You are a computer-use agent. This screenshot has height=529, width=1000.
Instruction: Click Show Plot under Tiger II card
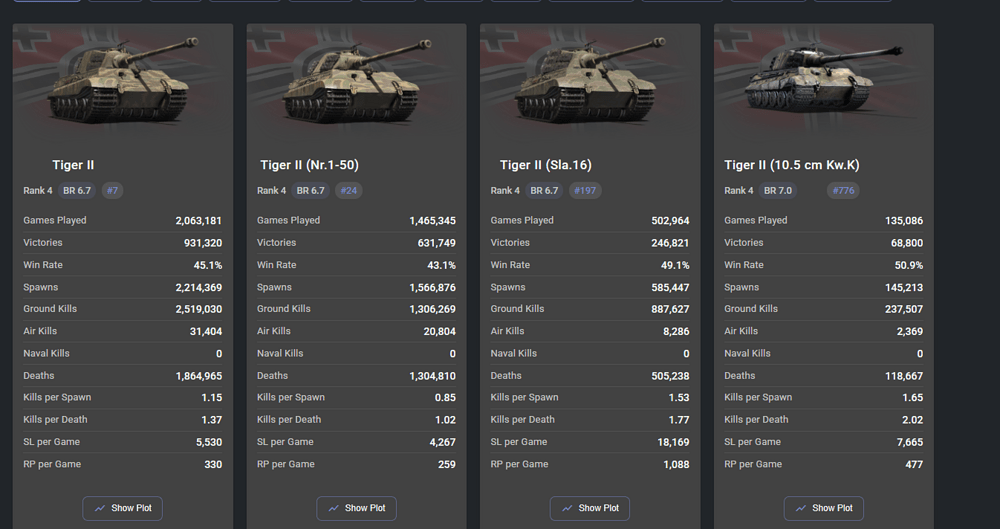(x=122, y=508)
